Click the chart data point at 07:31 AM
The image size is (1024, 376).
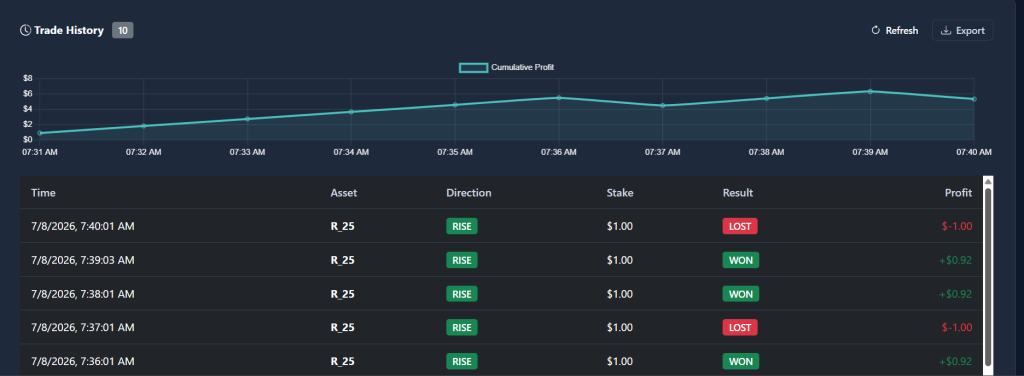tap(40, 133)
